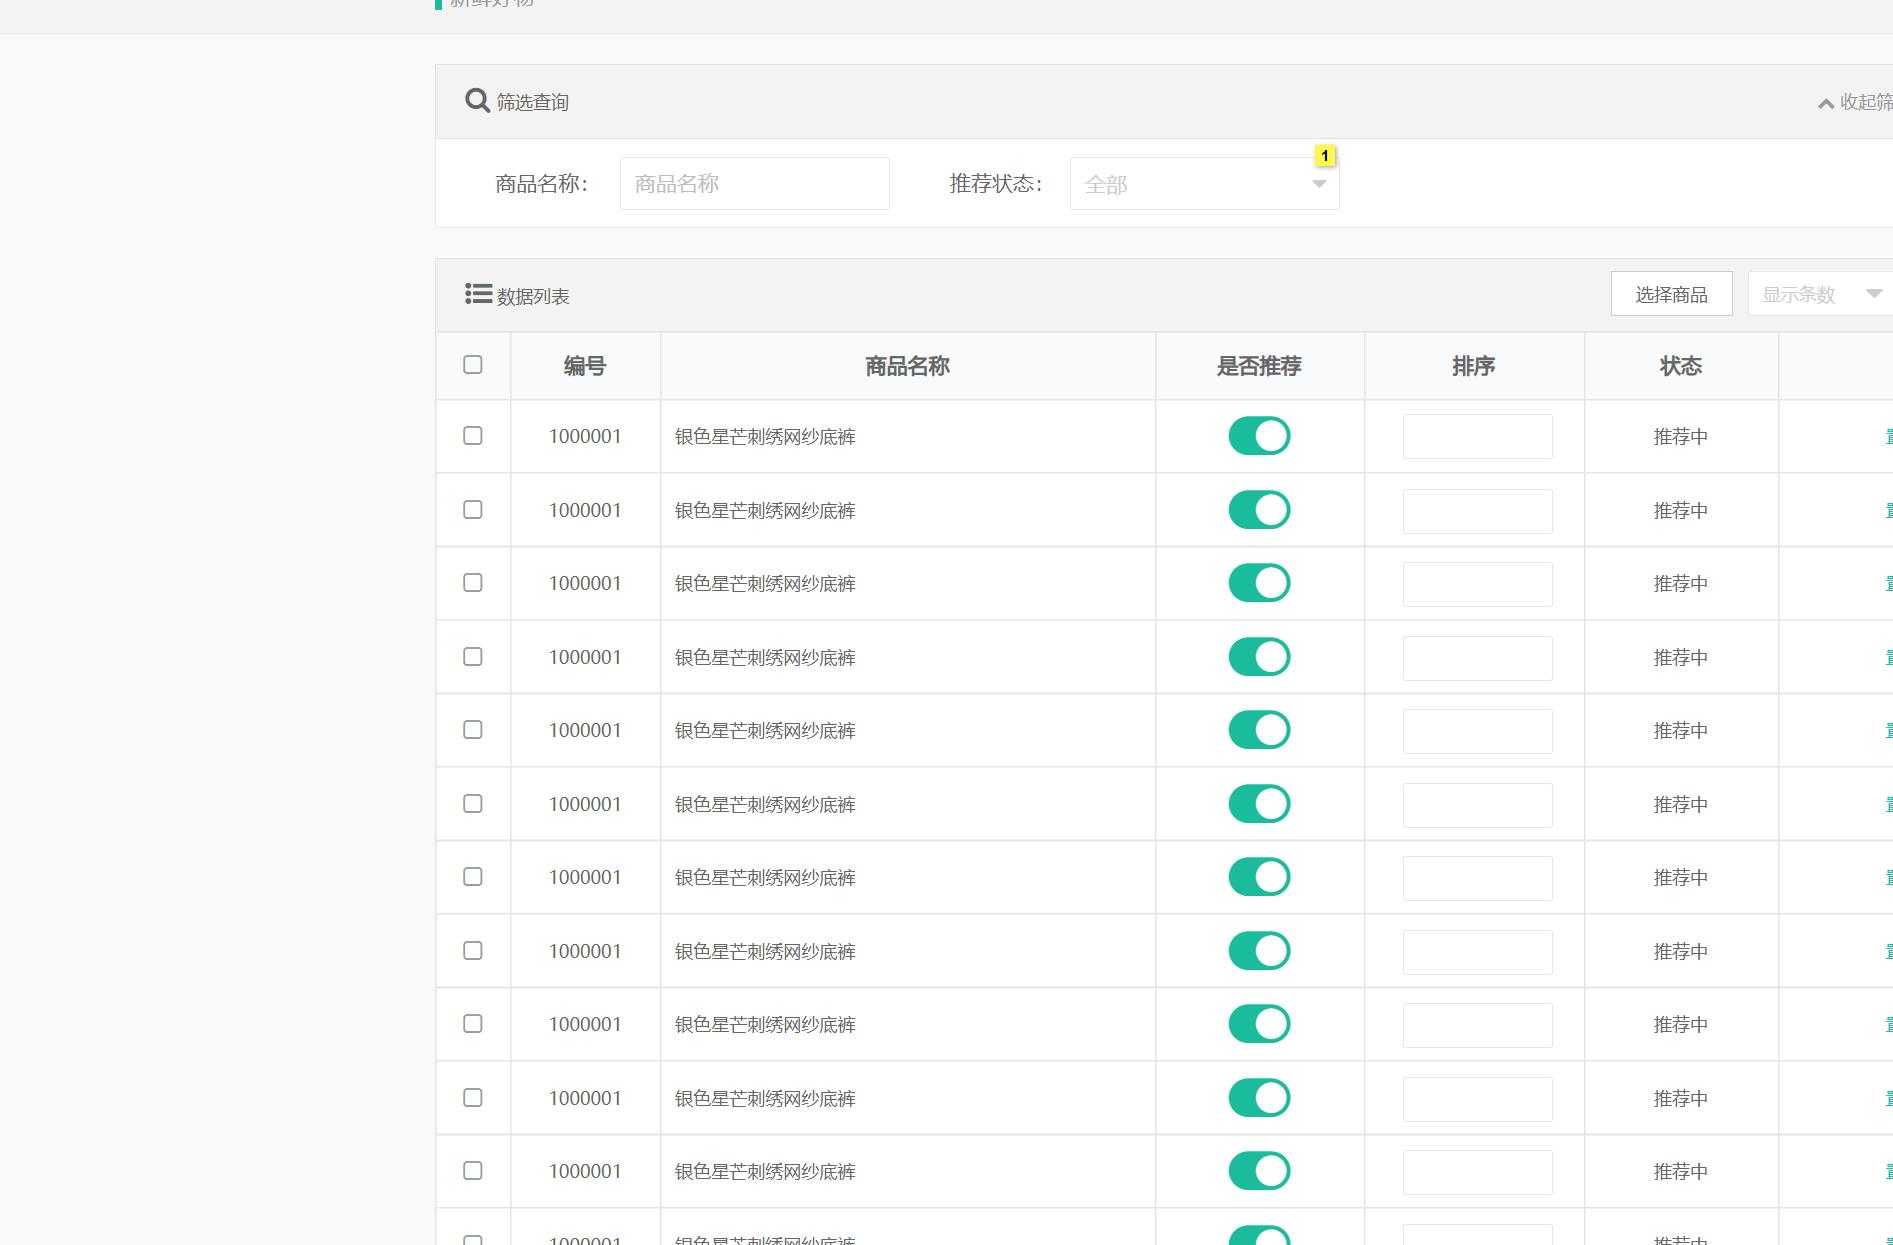The height and width of the screenshot is (1245, 1893).
Task: Click the 商品名称 column header
Action: (x=907, y=366)
